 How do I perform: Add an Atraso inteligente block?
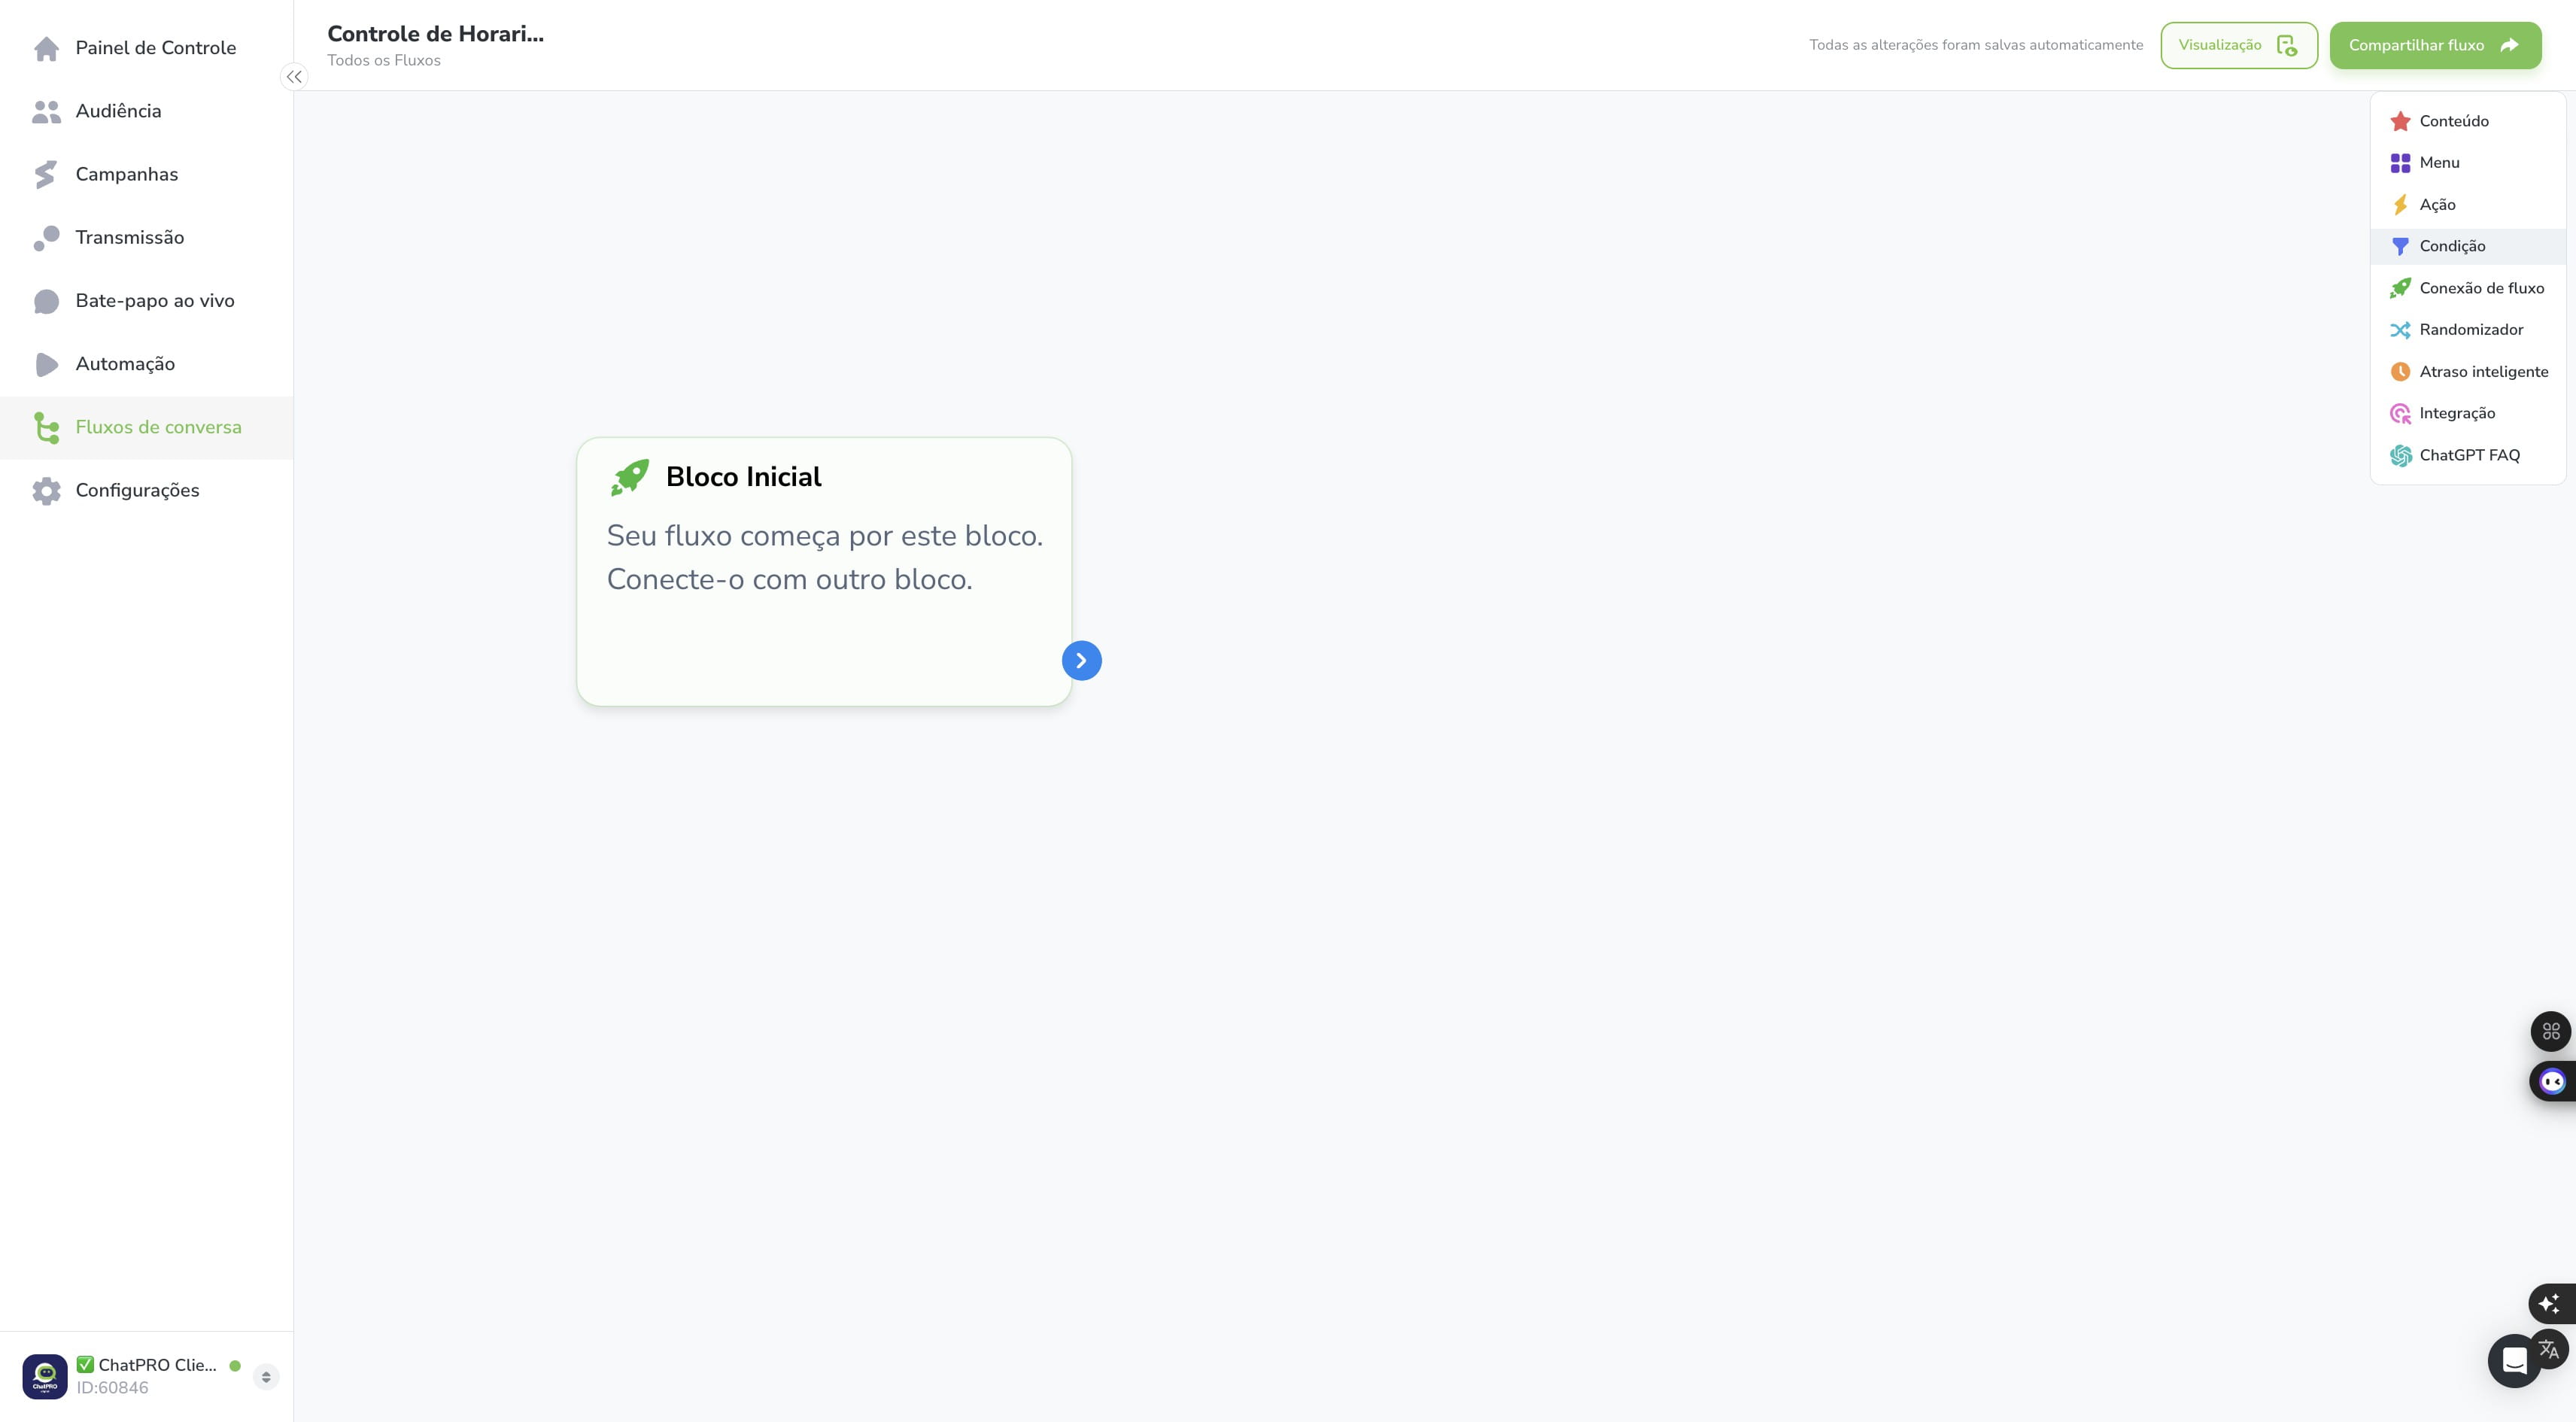click(x=2467, y=372)
